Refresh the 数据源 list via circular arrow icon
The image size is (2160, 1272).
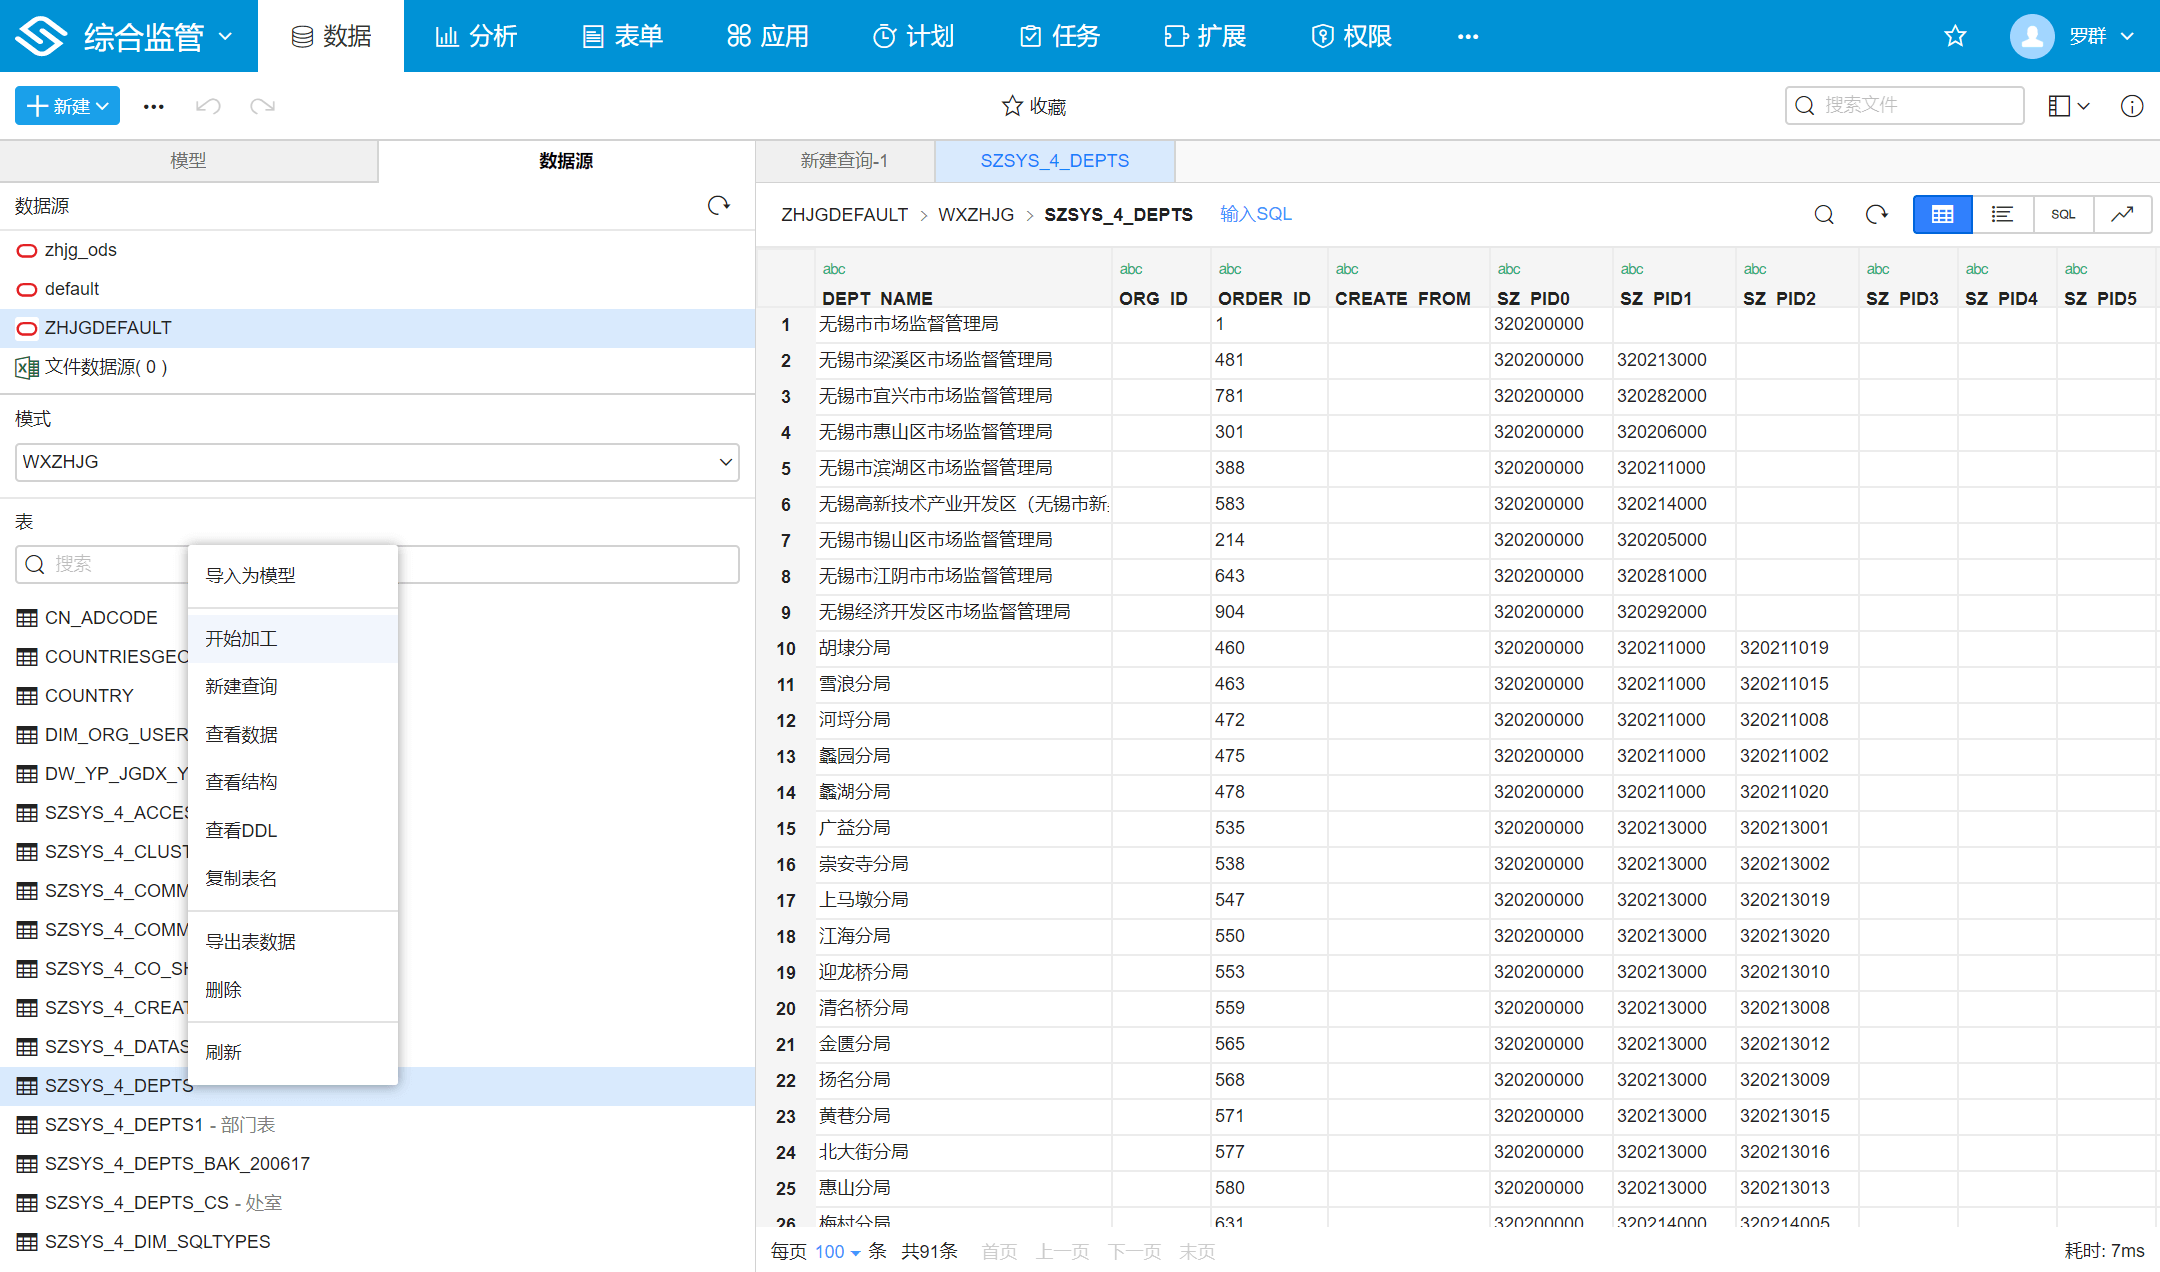point(719,205)
